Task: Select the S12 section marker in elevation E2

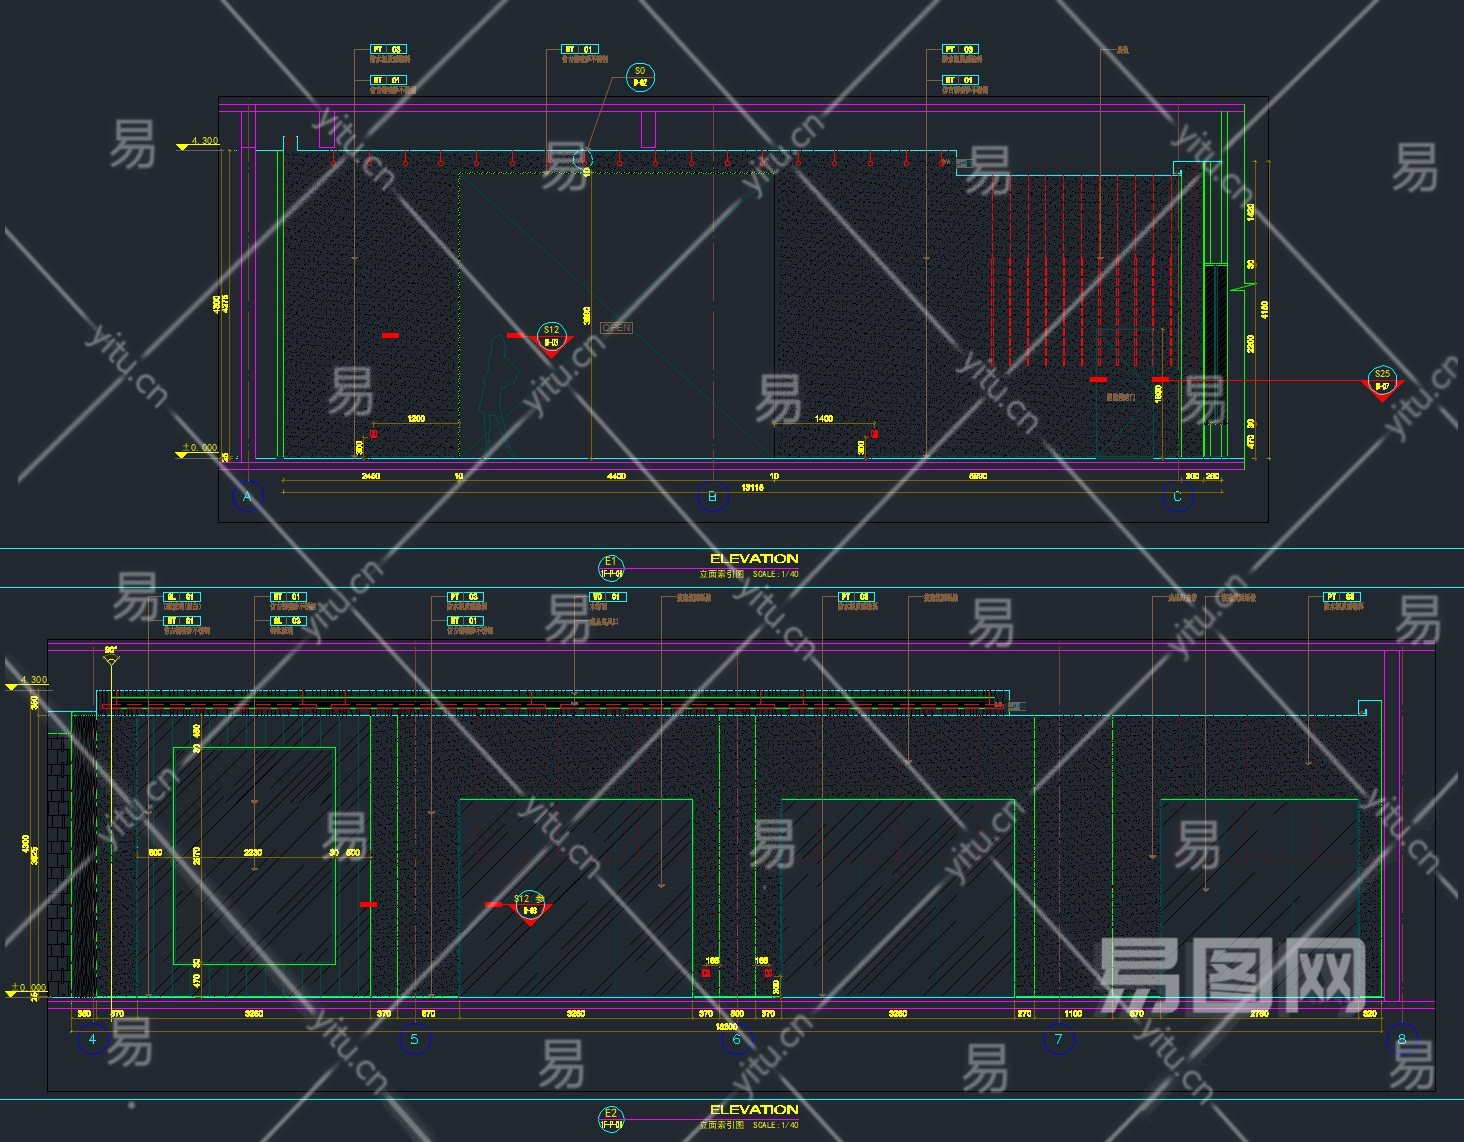Action: (529, 907)
